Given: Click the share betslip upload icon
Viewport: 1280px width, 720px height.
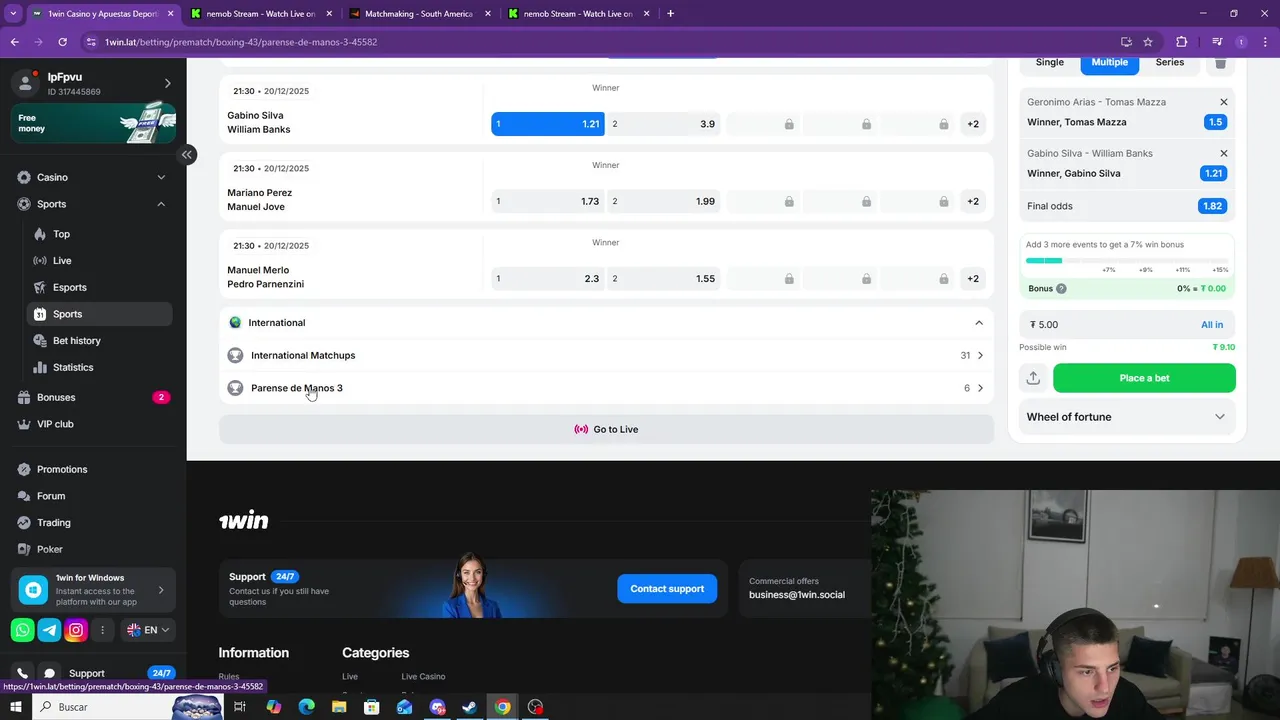Looking at the screenshot, I should (x=1033, y=378).
